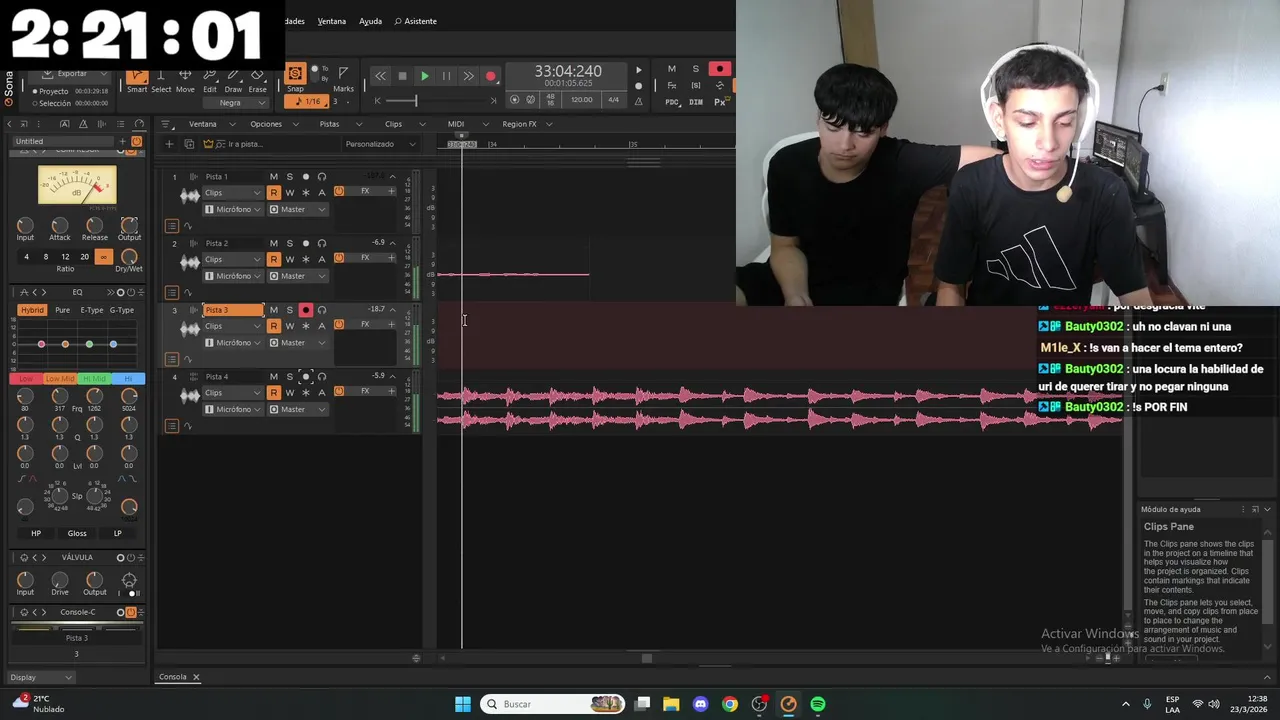1280x720 pixels.
Task: Toggle the DIM solo button
Action: (x=695, y=102)
